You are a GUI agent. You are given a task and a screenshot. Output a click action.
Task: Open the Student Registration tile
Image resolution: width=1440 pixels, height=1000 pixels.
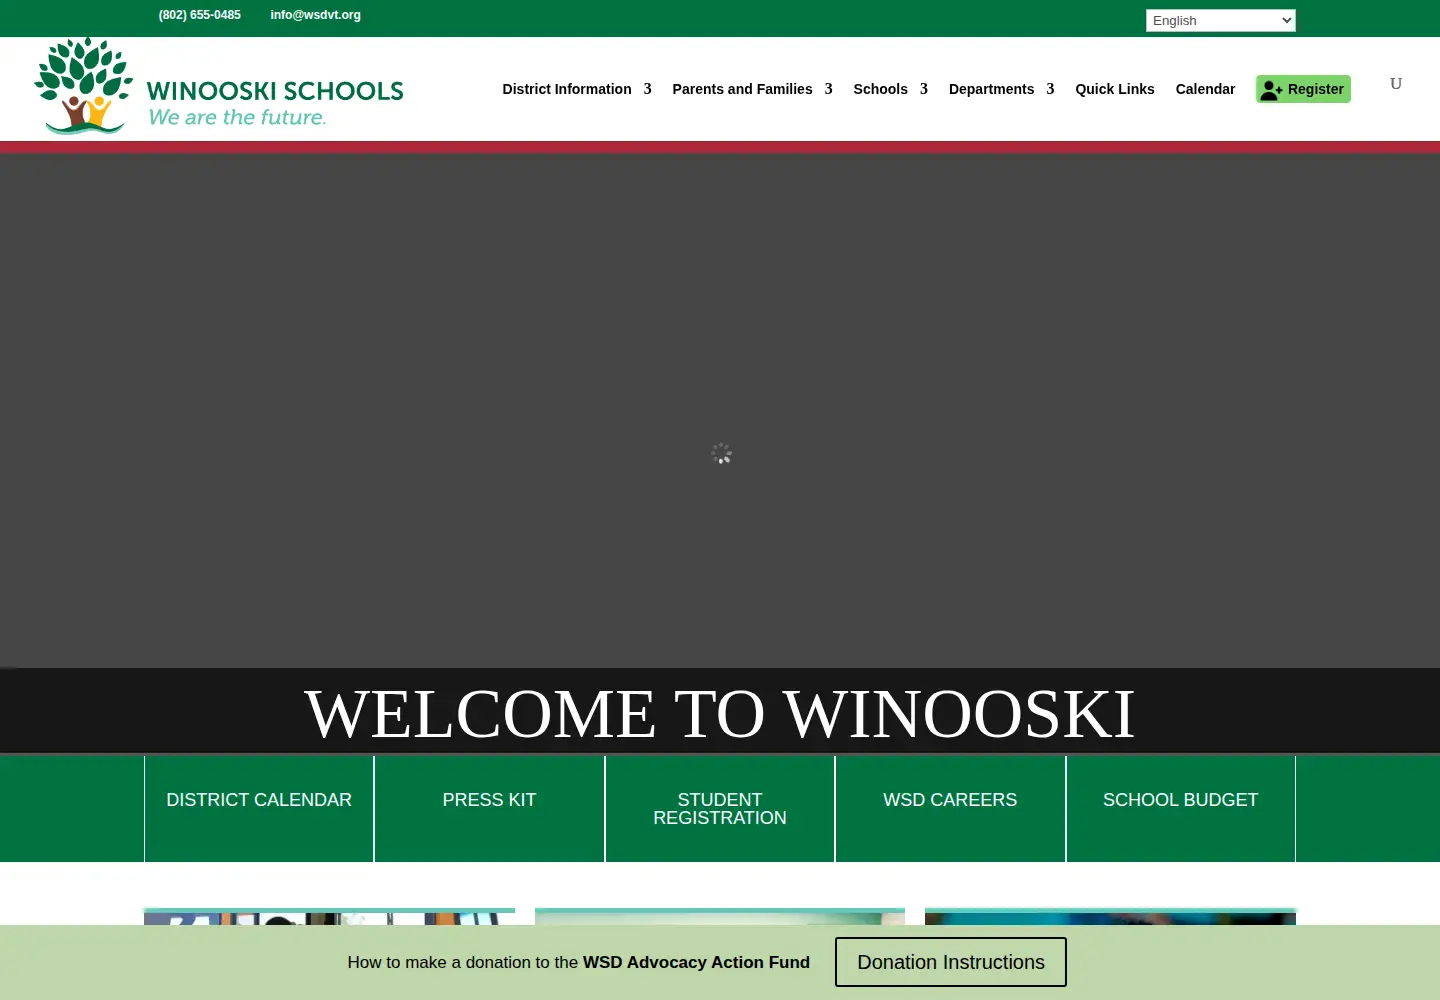(x=720, y=808)
